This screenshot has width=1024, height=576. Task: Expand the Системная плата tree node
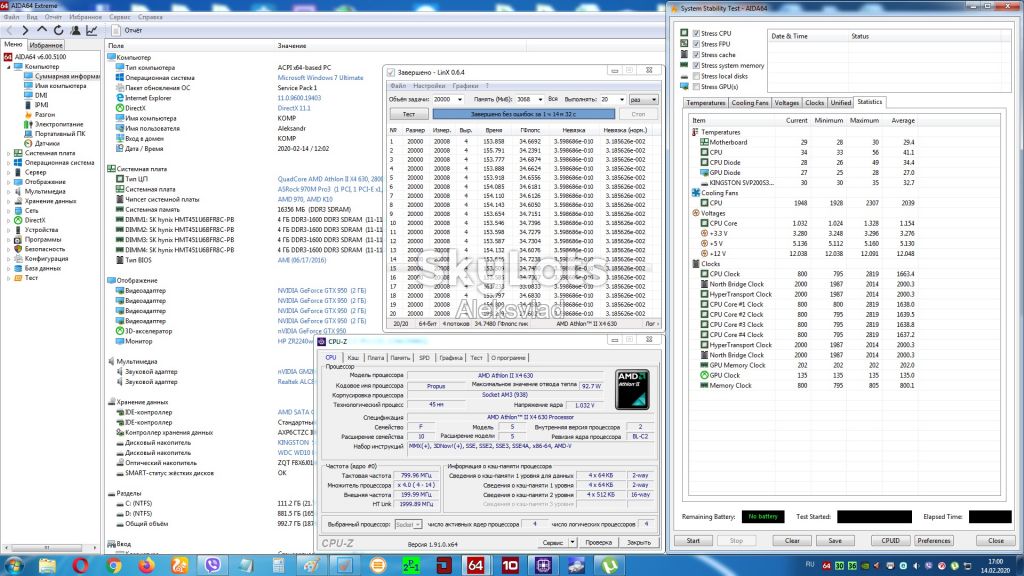point(9,153)
